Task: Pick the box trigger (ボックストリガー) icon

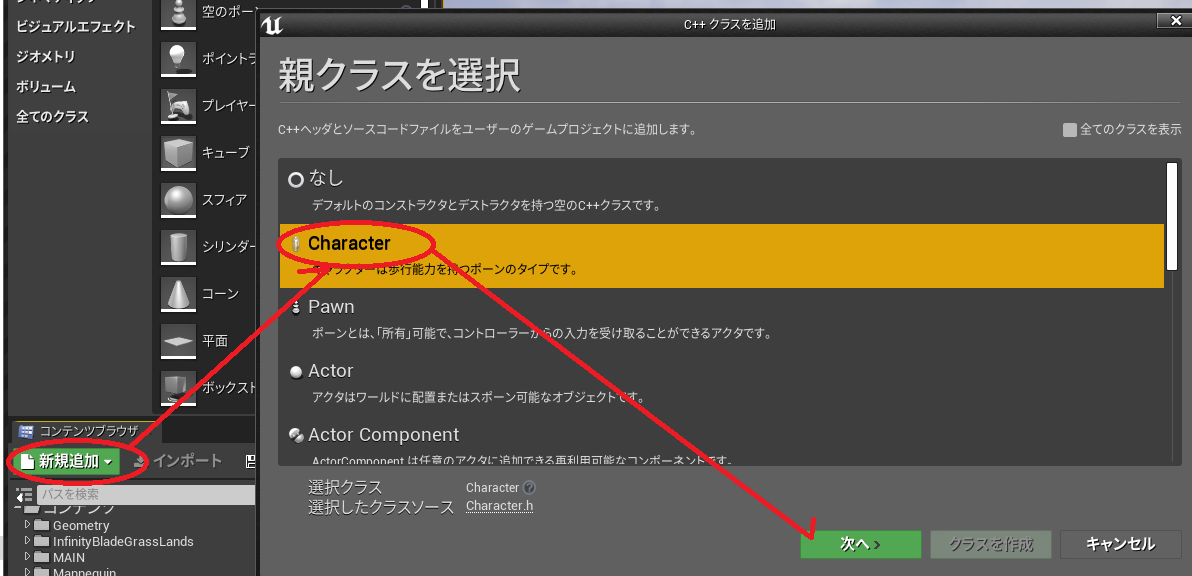Action: pos(179,388)
